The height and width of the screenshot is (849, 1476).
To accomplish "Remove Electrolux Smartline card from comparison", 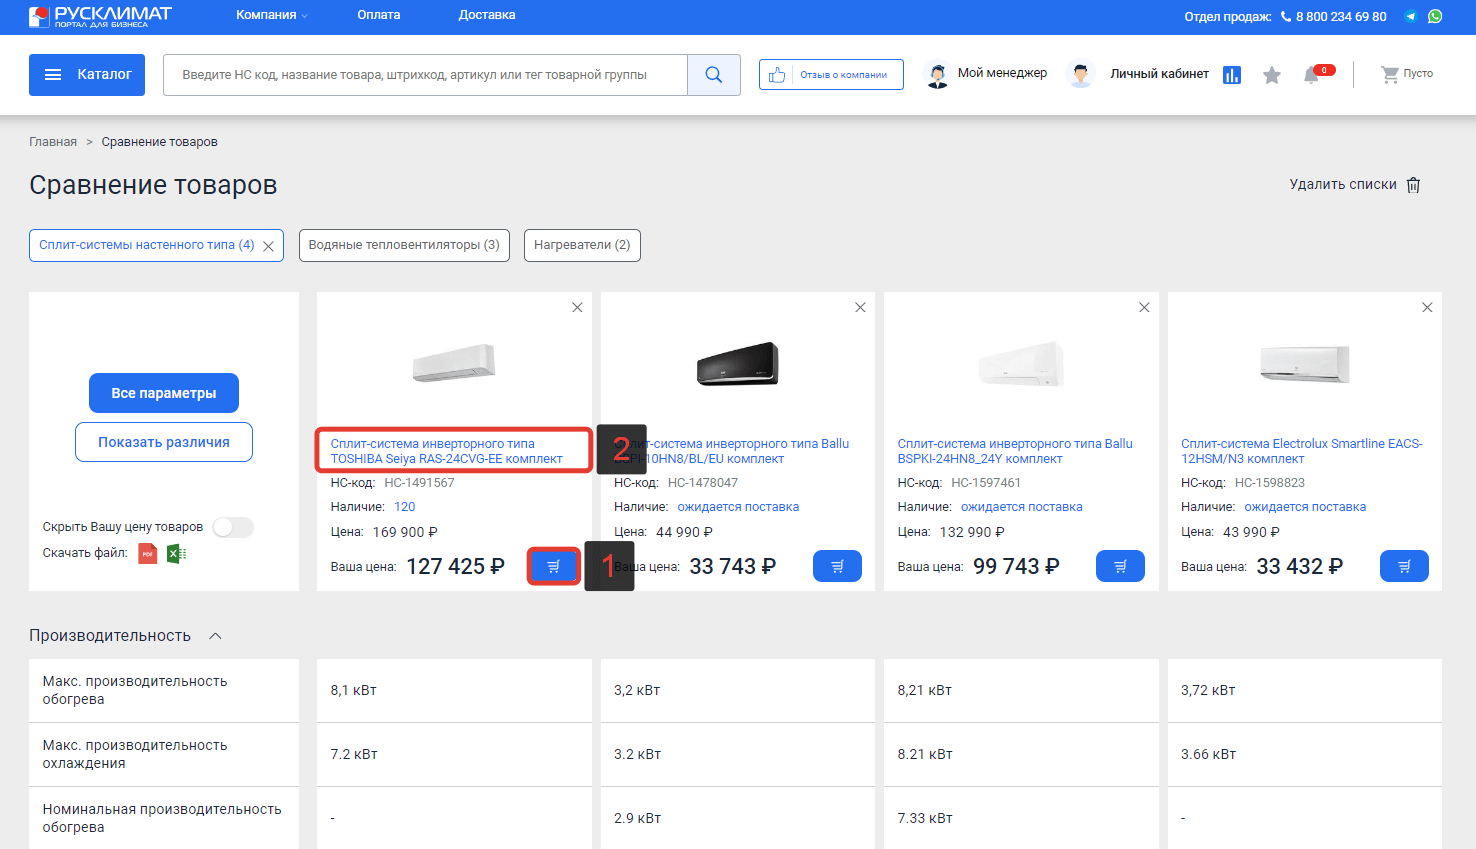I will [x=1427, y=307].
